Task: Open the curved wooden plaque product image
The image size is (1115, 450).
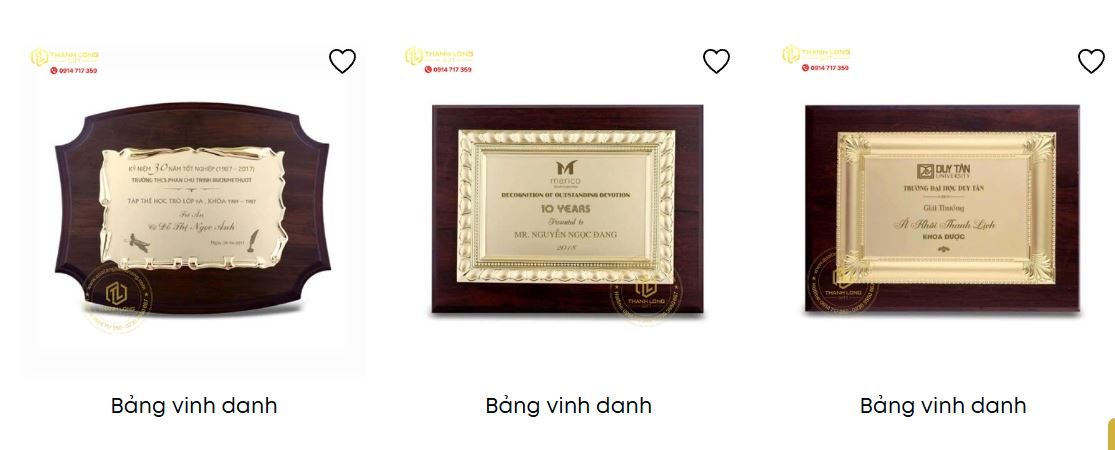Action: point(193,210)
